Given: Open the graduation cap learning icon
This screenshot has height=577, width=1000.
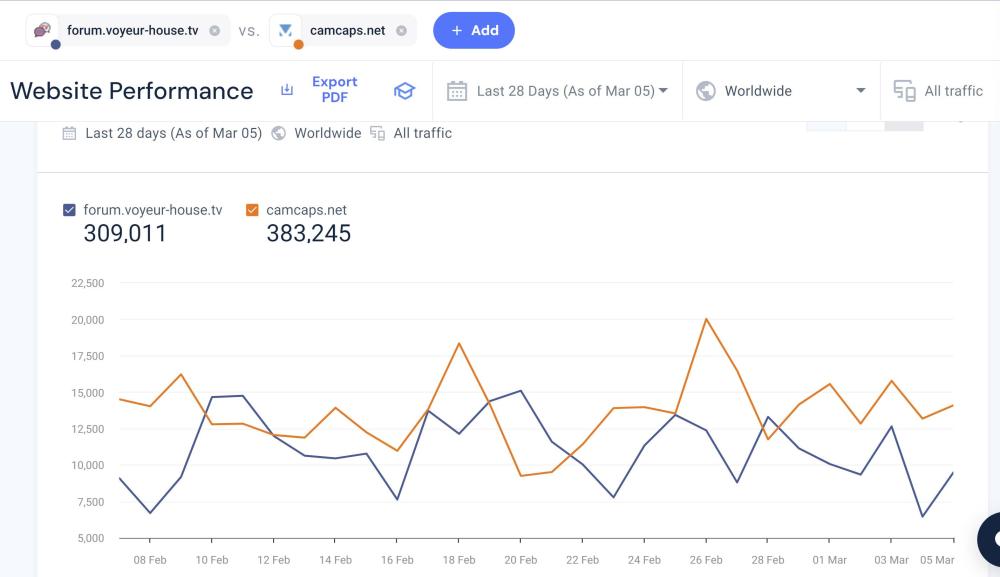Looking at the screenshot, I should pyautogui.click(x=404, y=91).
